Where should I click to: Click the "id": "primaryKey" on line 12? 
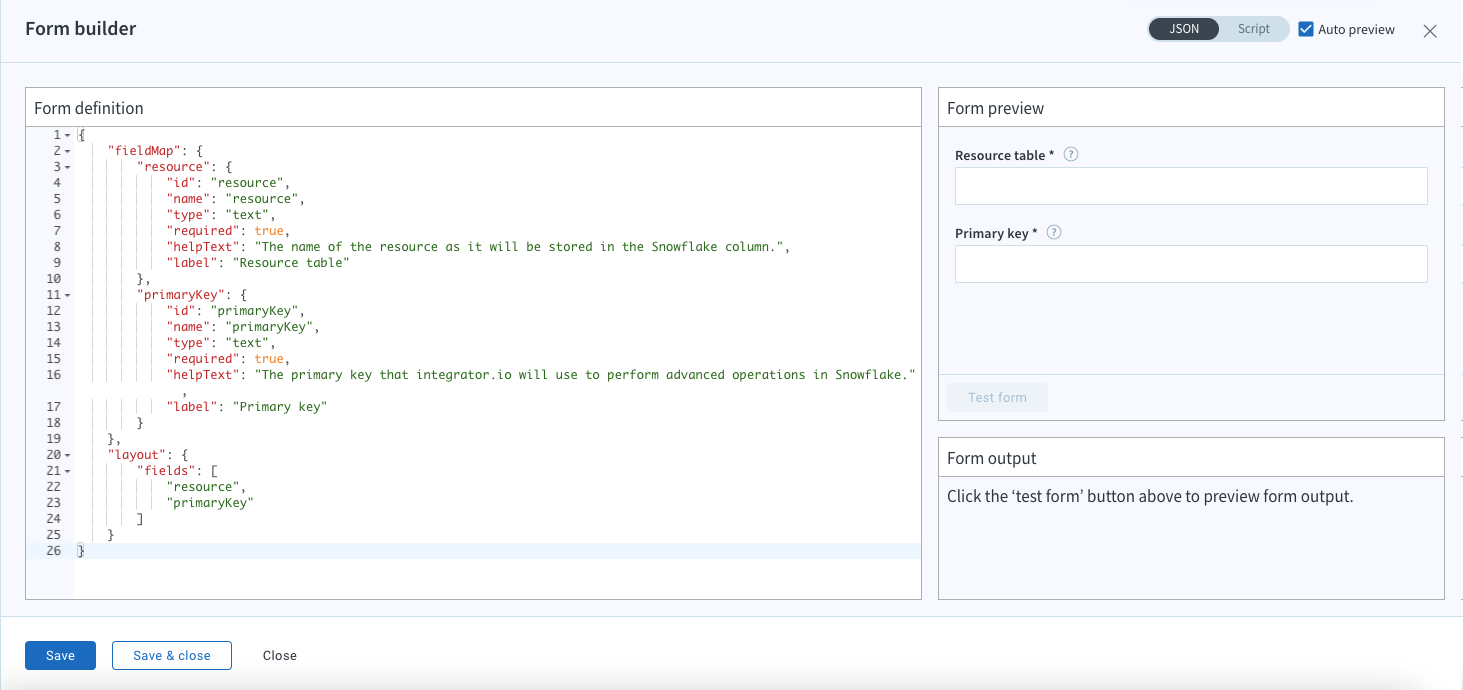click(235, 311)
